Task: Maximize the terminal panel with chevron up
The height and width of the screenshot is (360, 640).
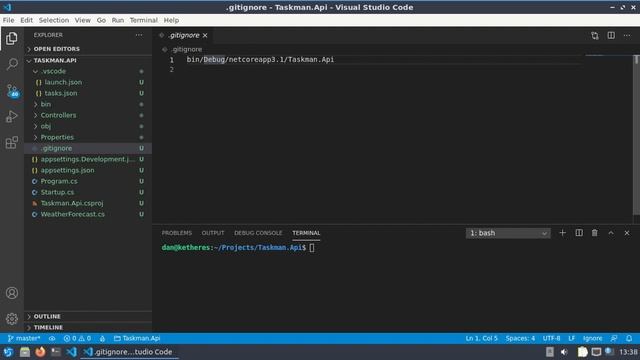Action: pyautogui.click(x=611, y=233)
